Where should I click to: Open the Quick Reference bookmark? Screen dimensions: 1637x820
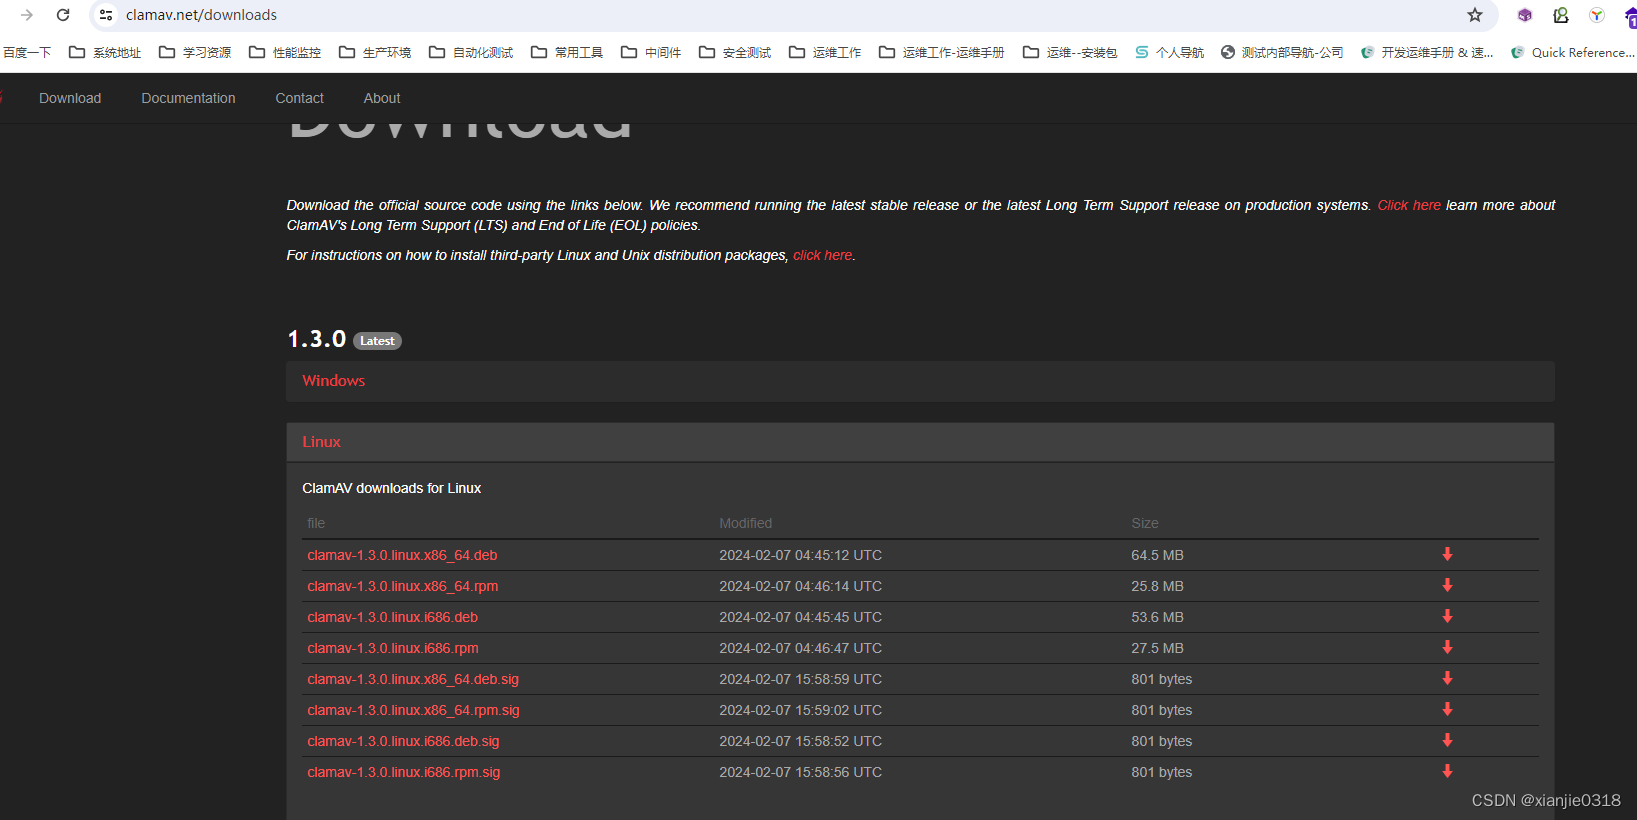(x=1572, y=52)
